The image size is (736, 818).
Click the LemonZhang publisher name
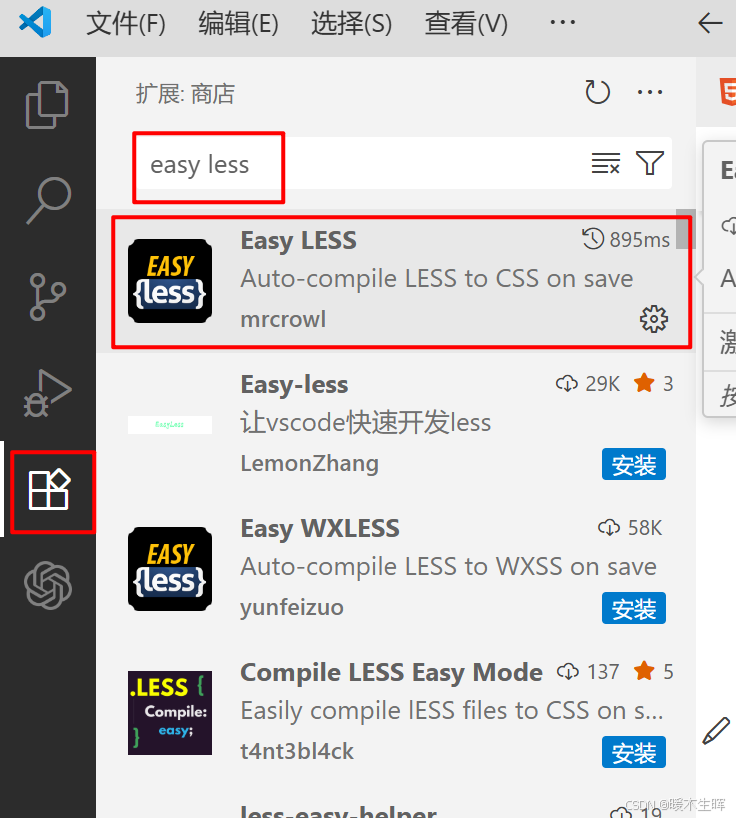(310, 463)
